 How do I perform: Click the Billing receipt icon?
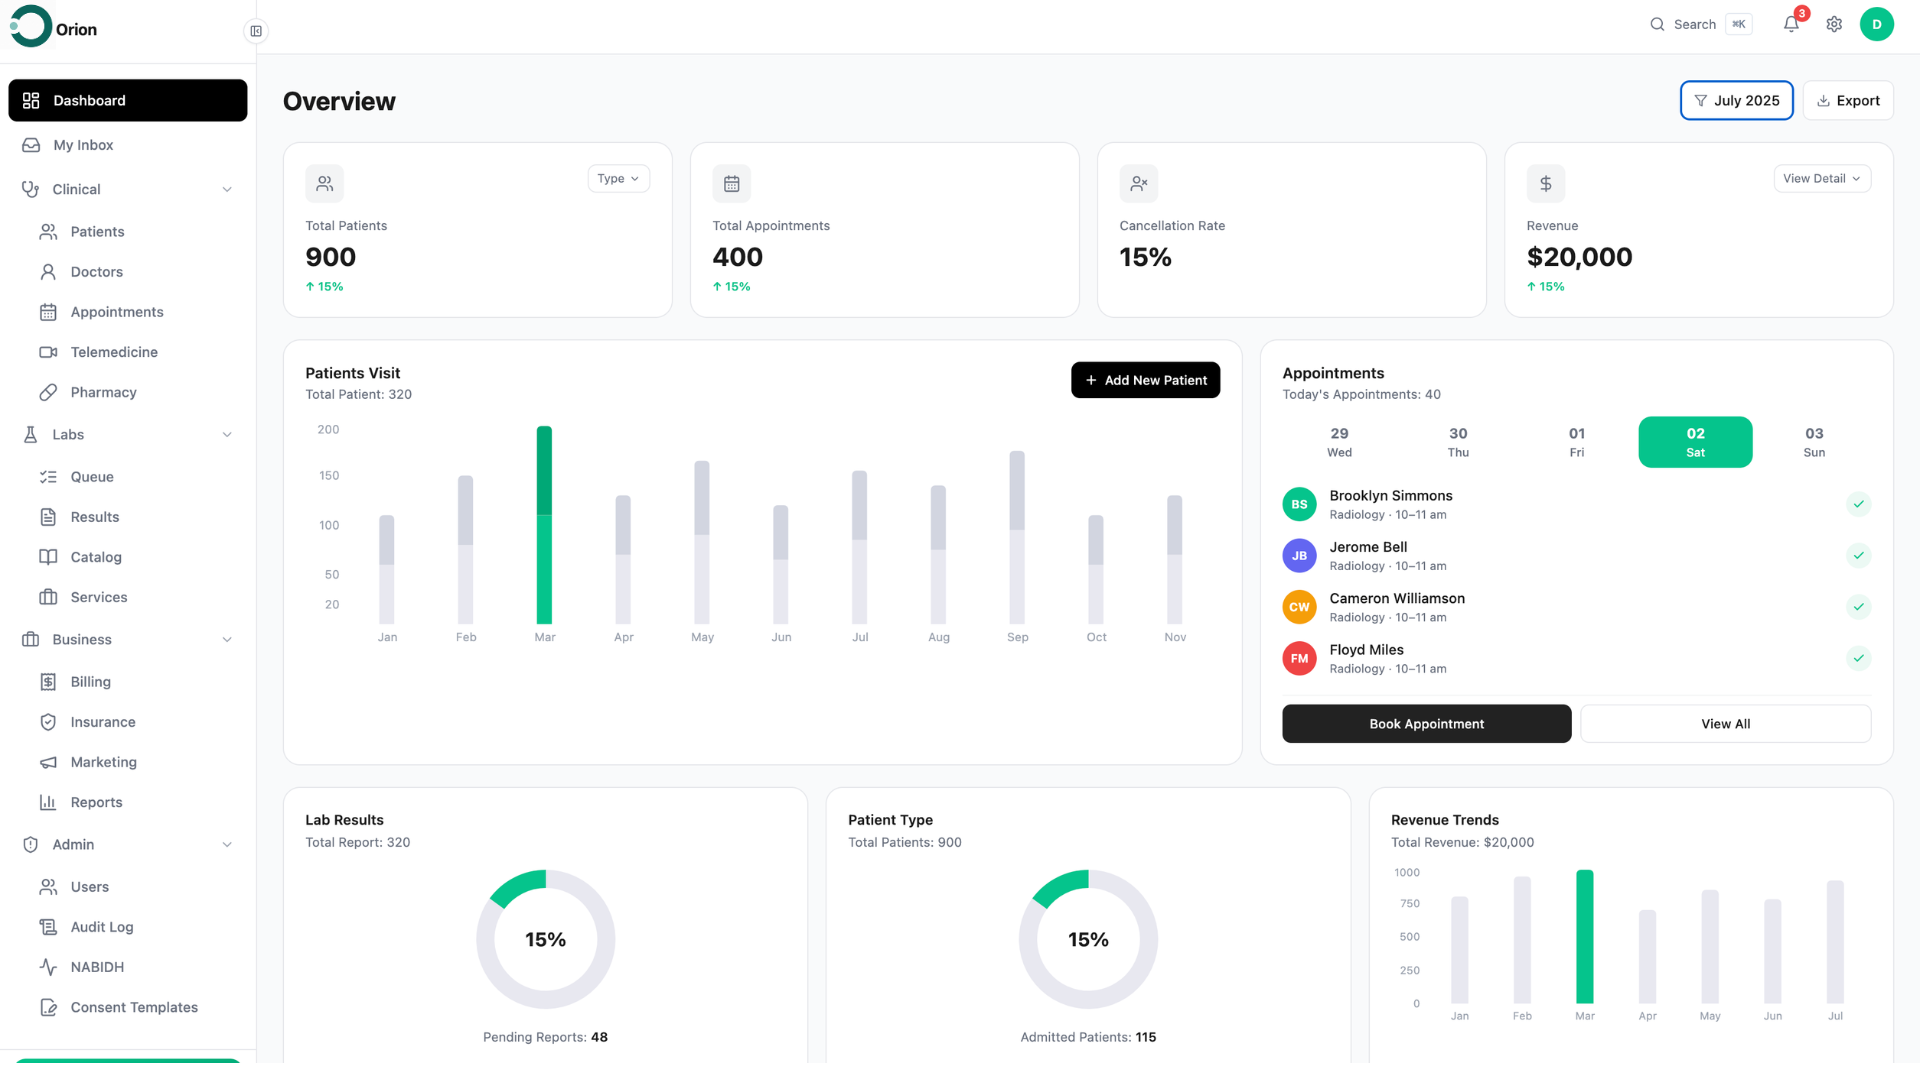pyautogui.click(x=48, y=682)
